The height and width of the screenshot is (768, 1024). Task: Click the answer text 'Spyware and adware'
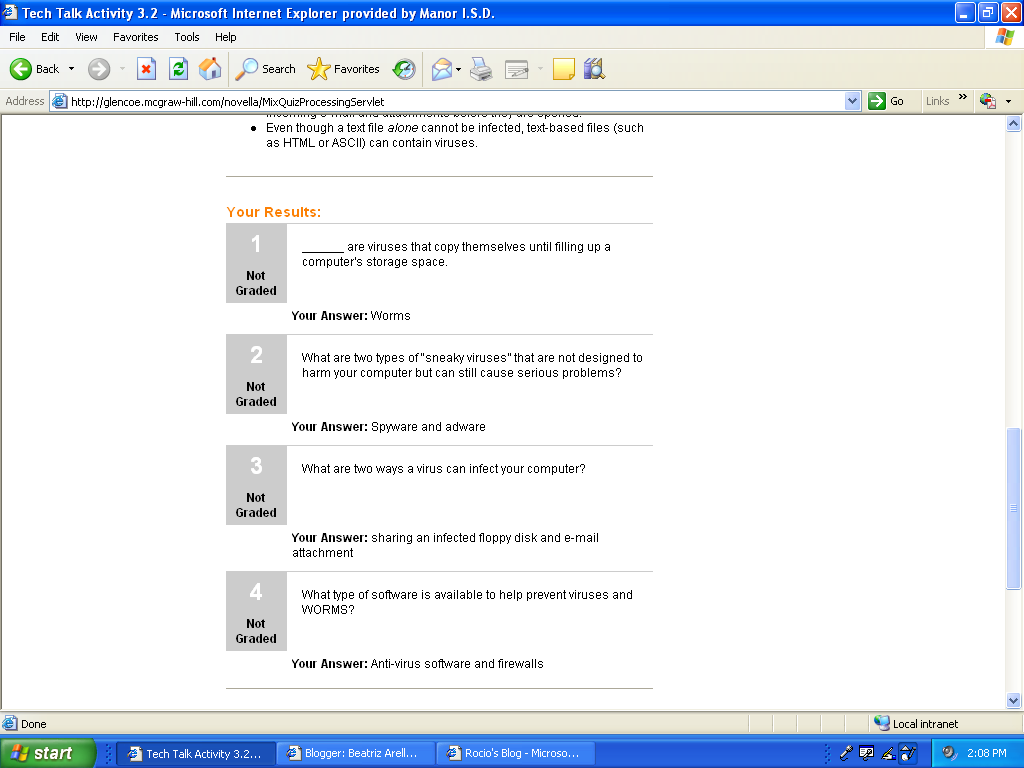coord(428,426)
